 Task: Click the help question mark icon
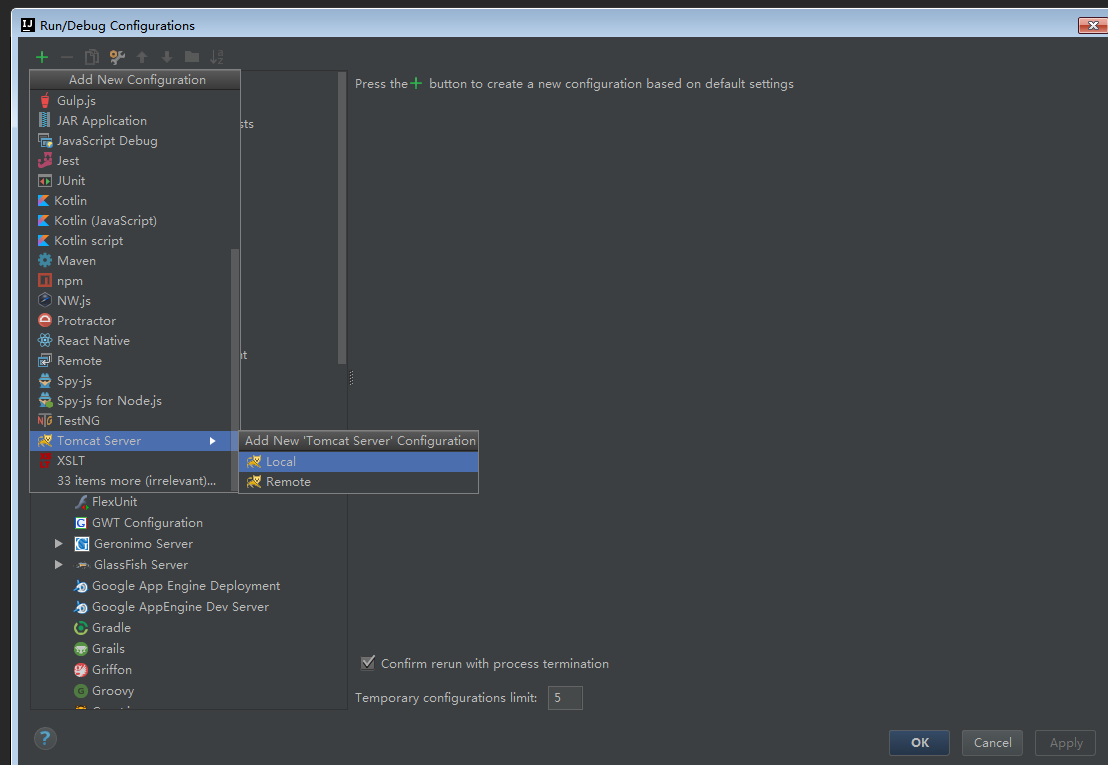pos(45,739)
